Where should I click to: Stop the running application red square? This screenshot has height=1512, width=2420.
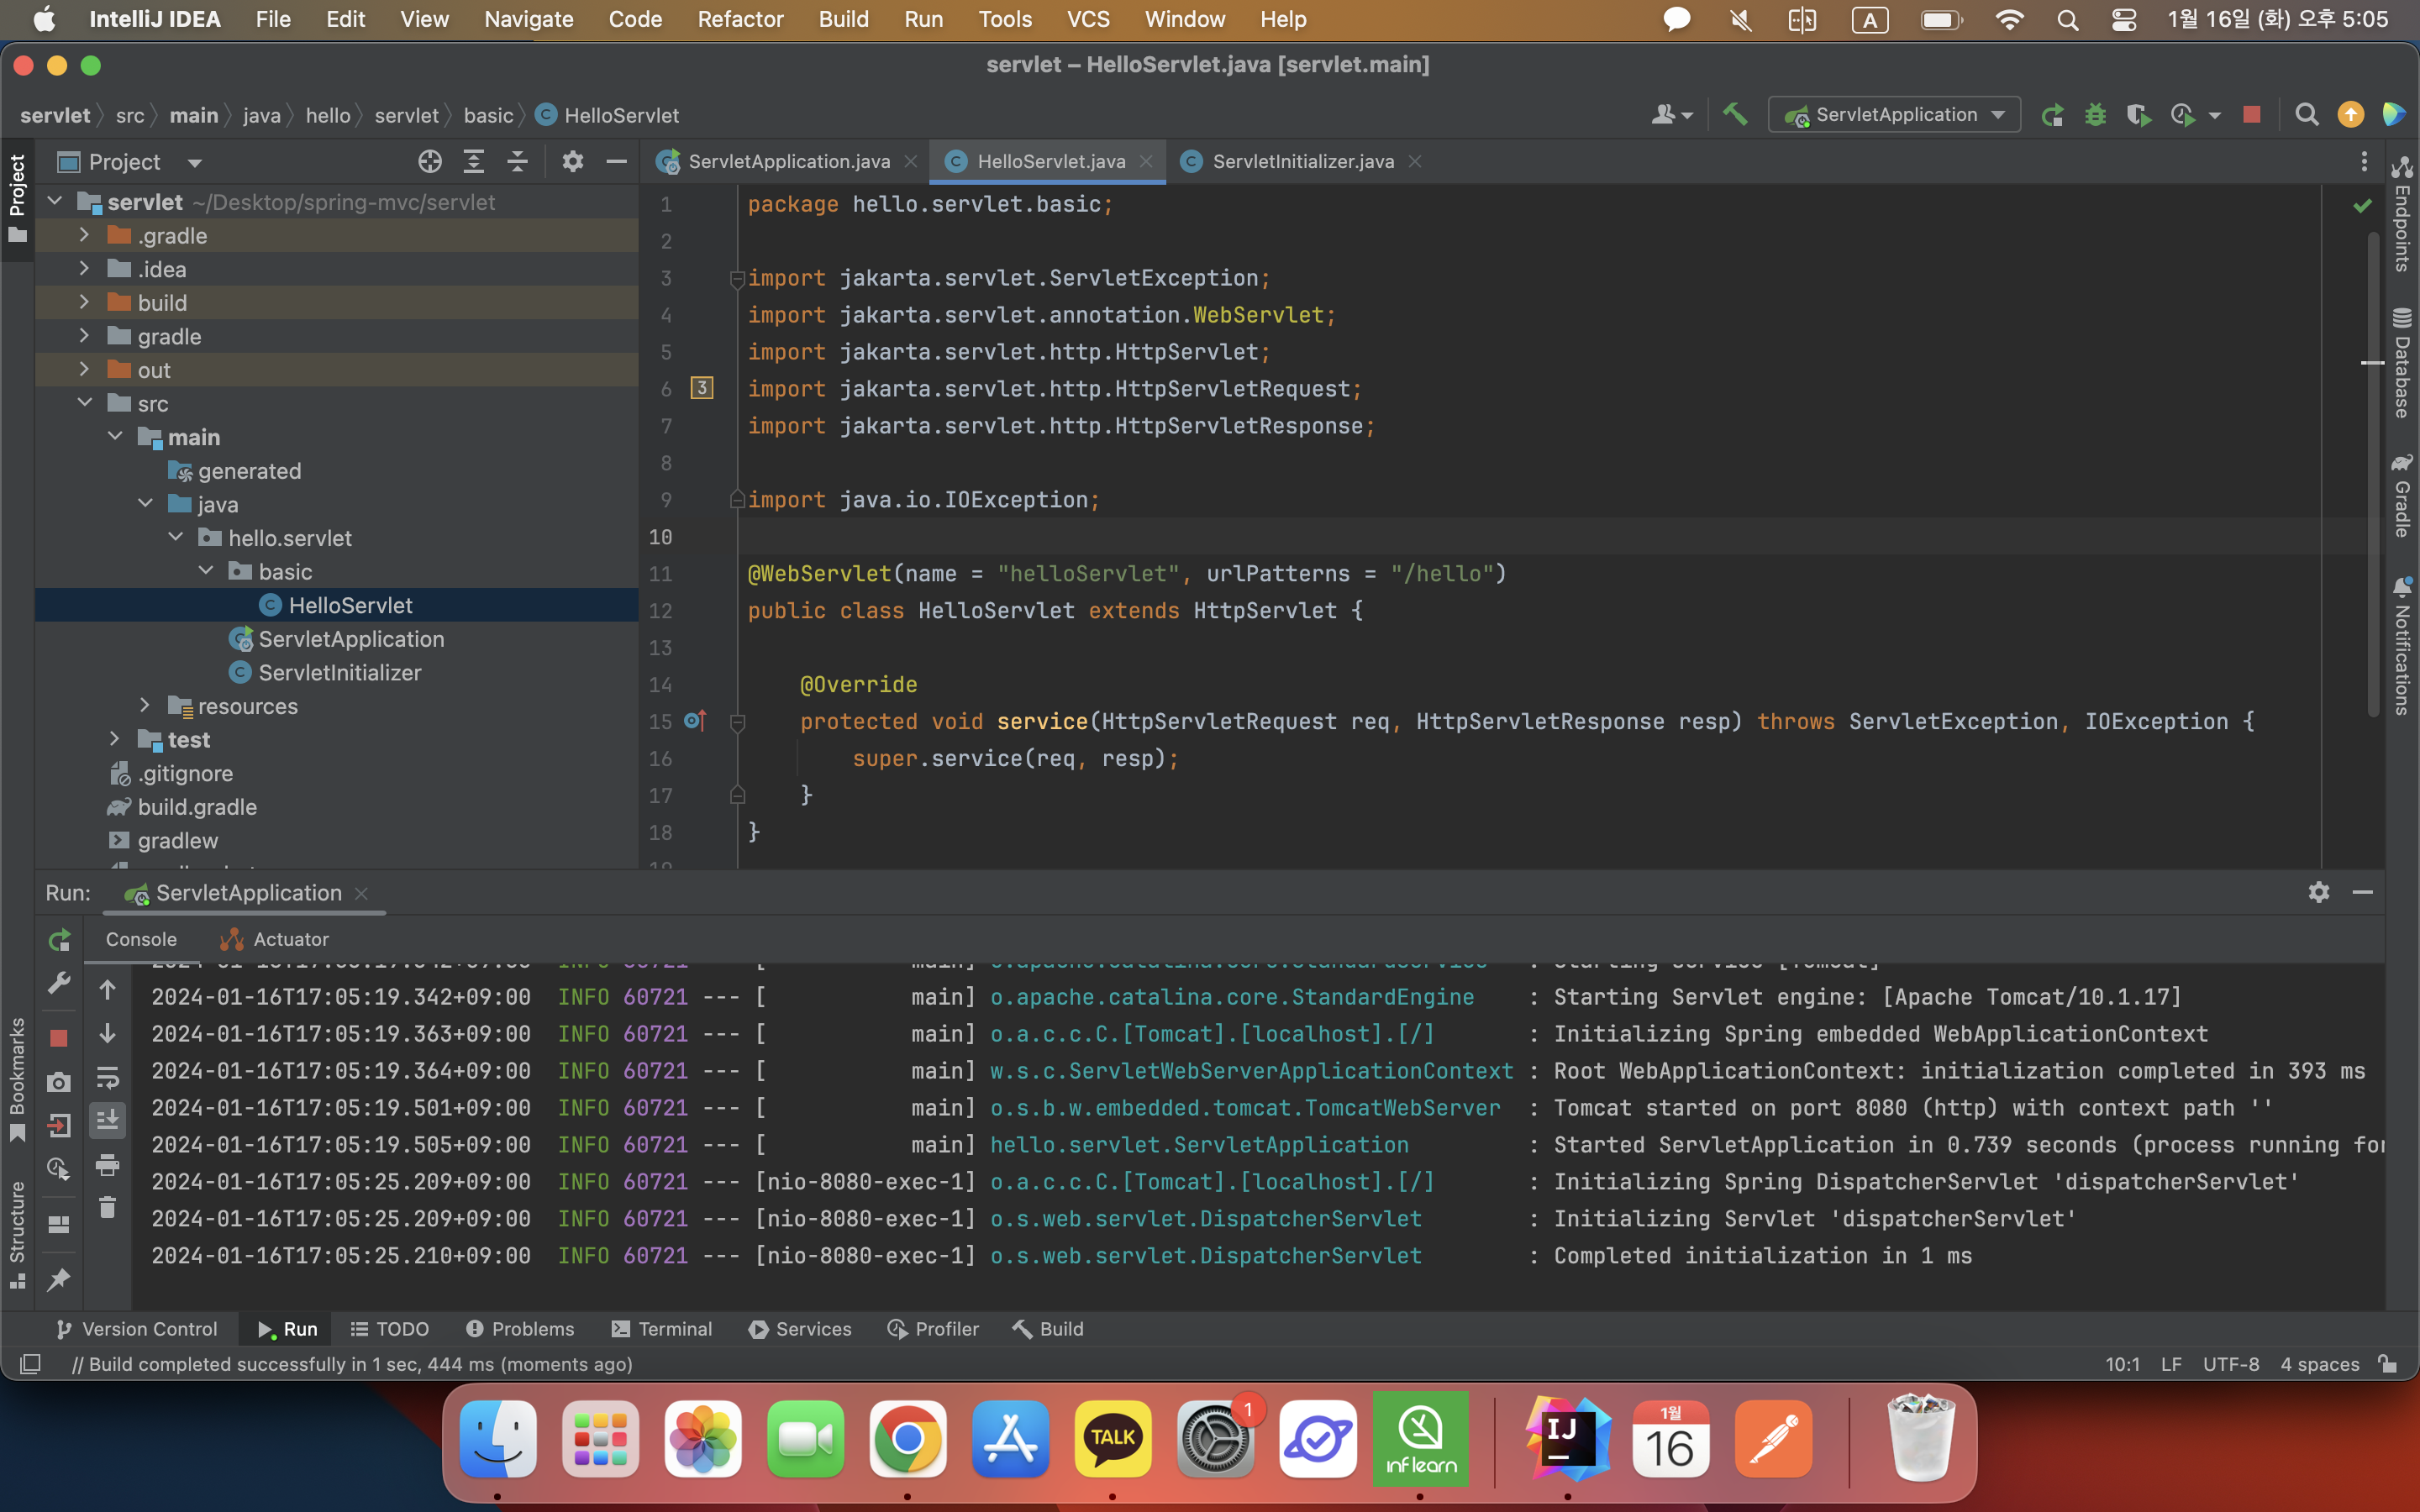pyautogui.click(x=2252, y=115)
